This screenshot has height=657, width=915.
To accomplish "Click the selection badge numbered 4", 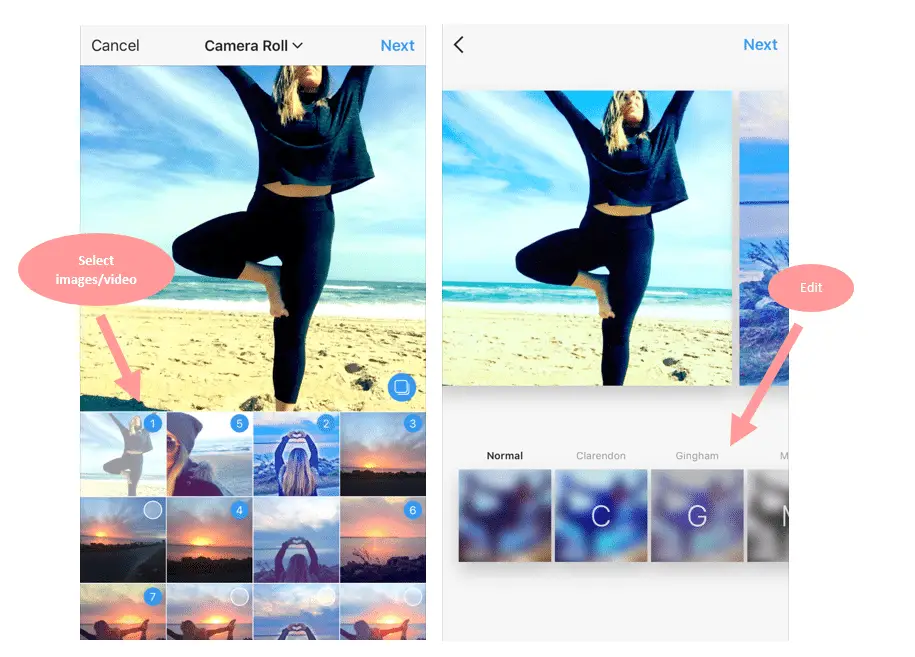I will pos(239,510).
